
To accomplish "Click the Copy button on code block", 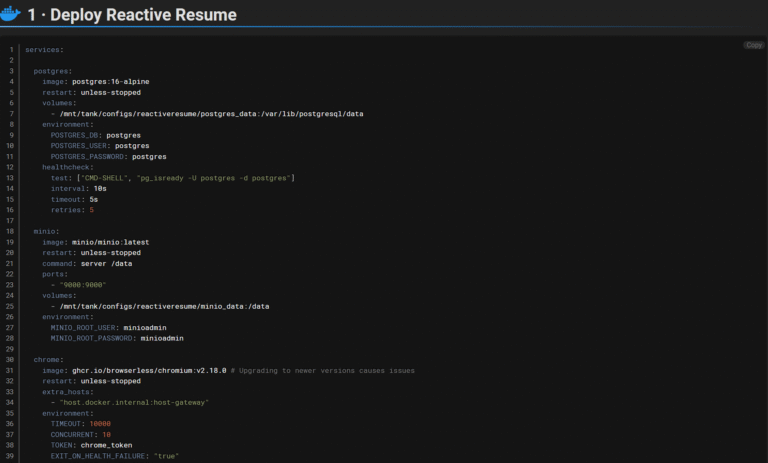I will click(753, 45).
